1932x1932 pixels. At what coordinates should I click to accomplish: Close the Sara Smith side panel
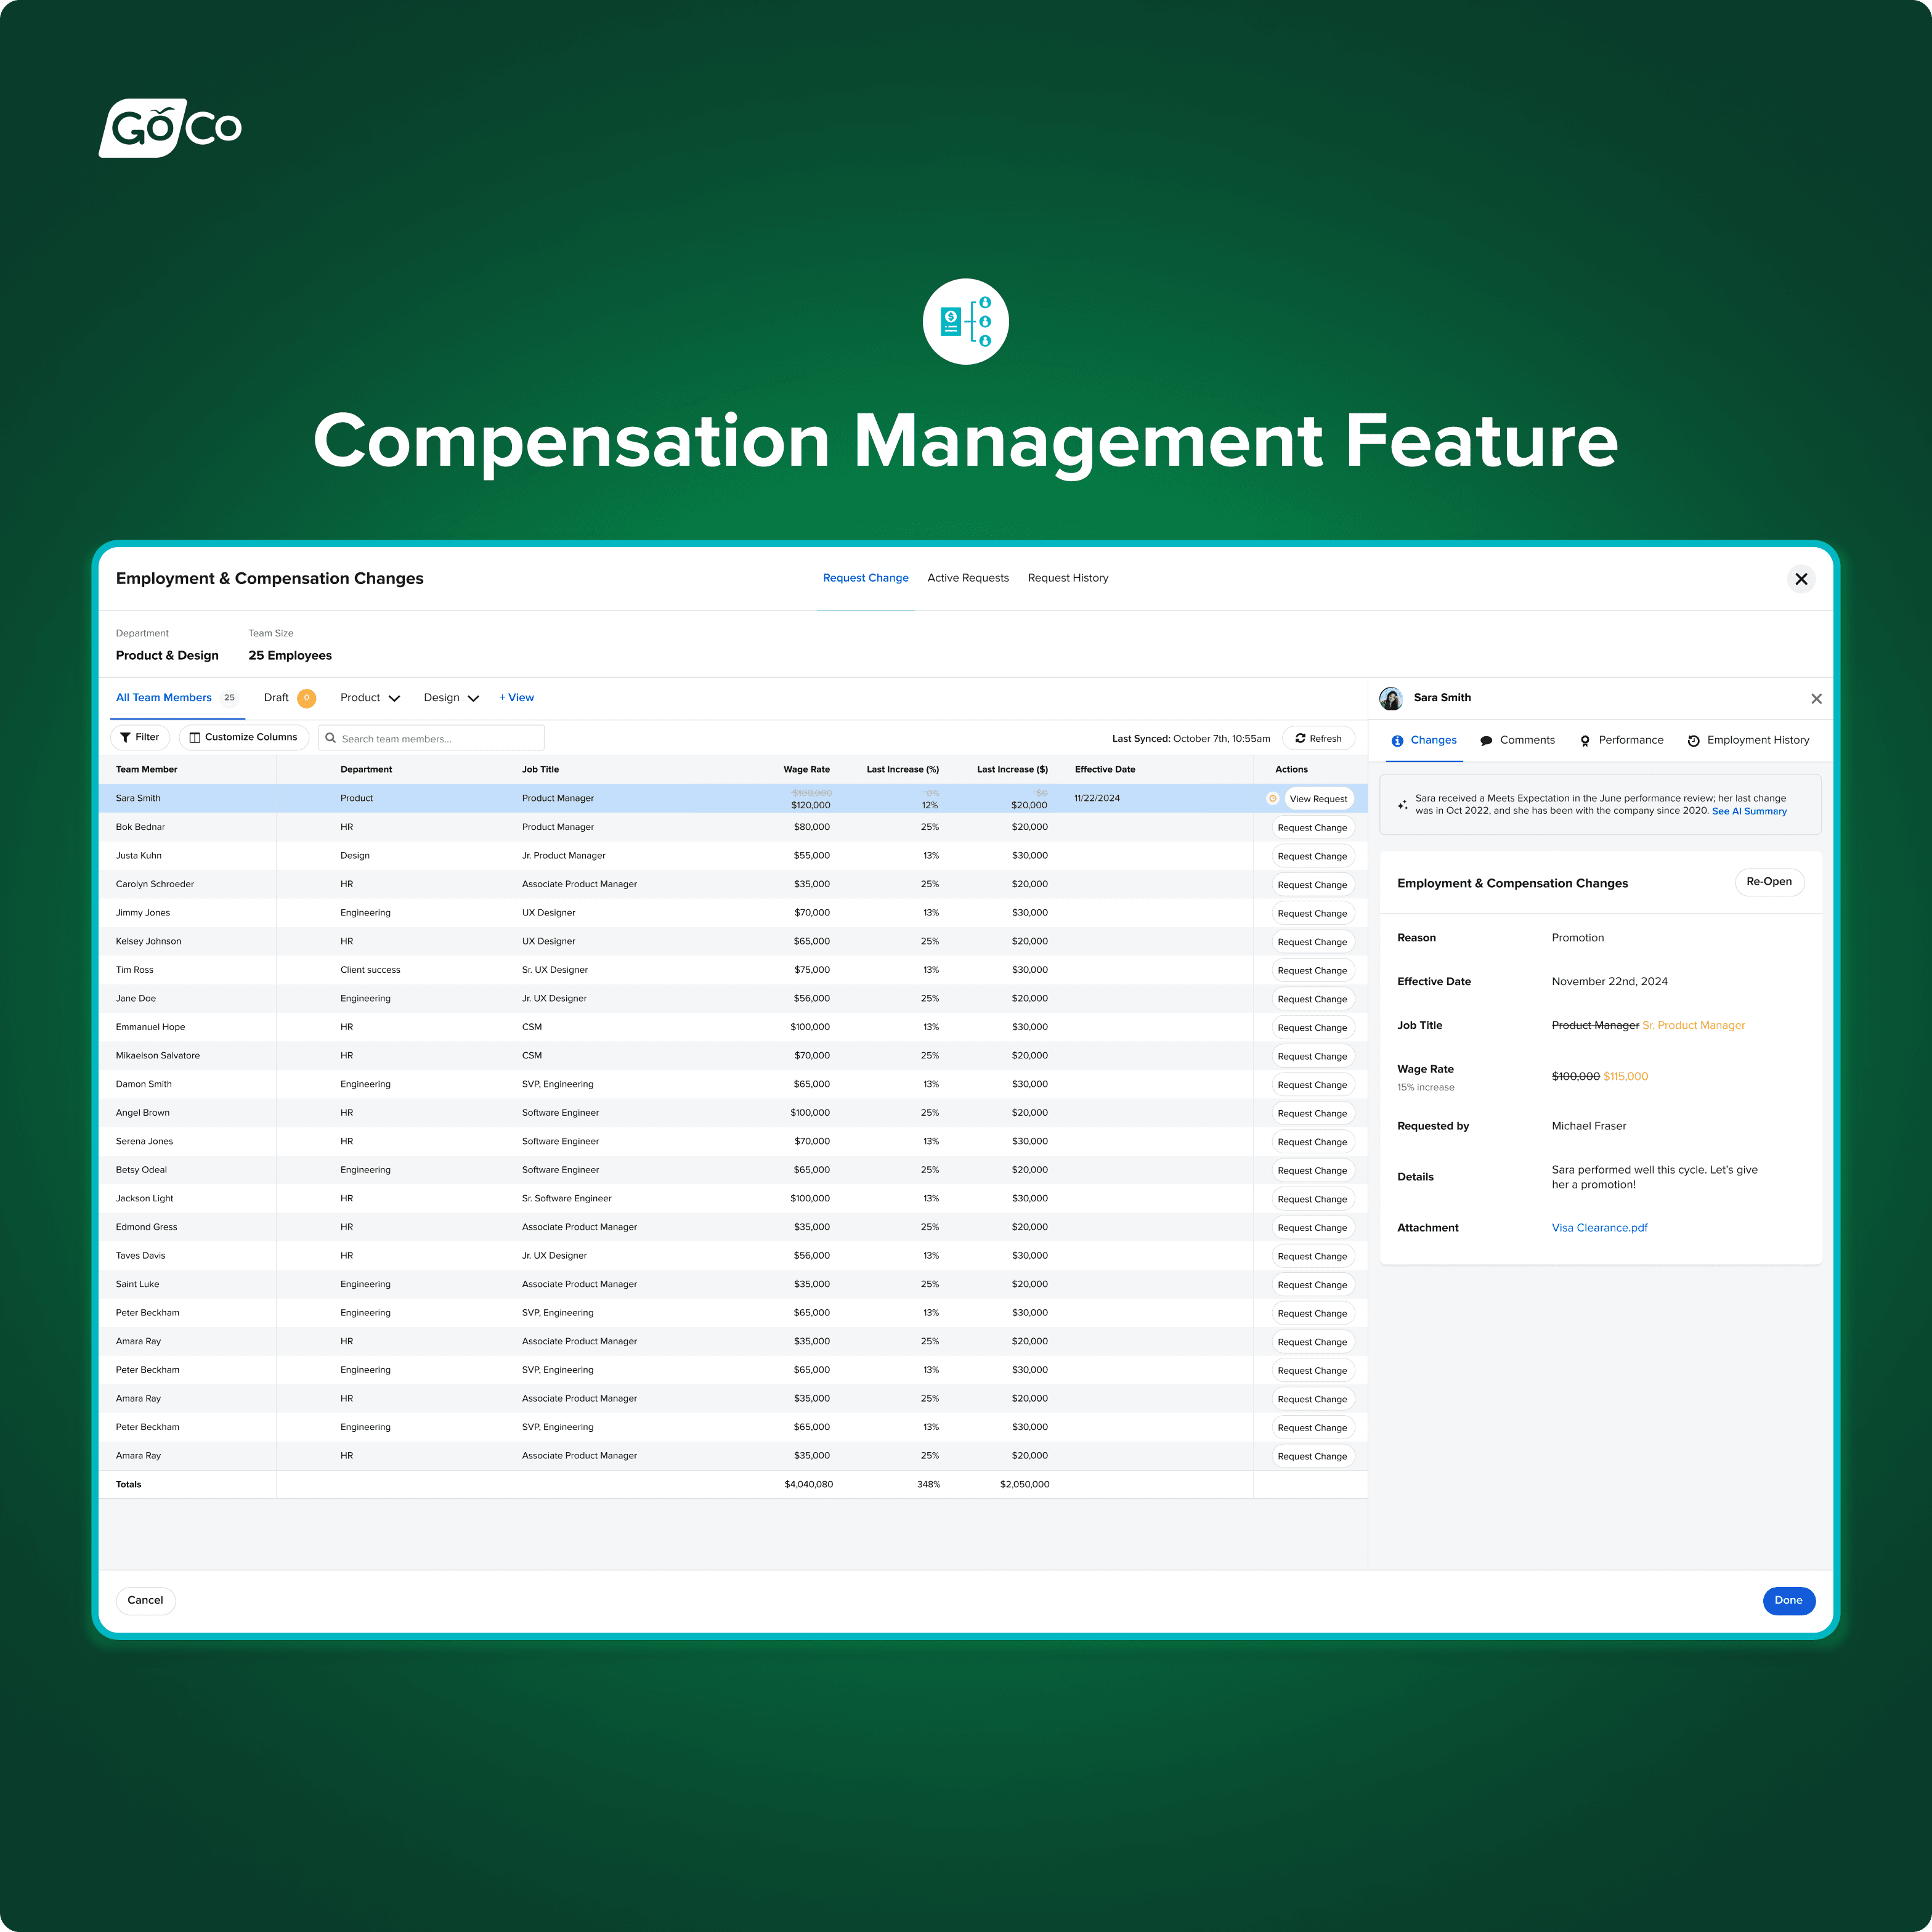point(1816,699)
